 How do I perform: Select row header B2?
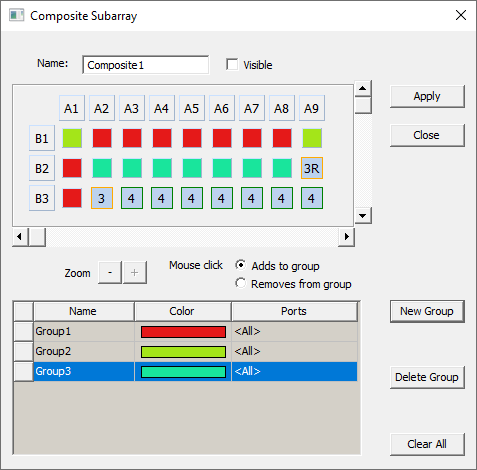click(42, 168)
